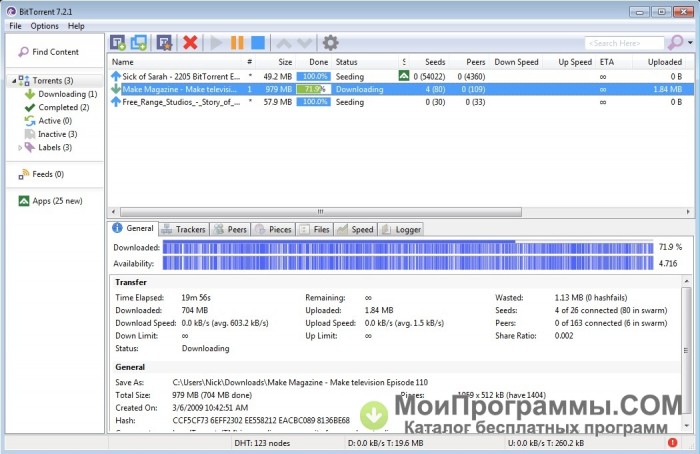Expand the Labels tree node

tap(20, 148)
